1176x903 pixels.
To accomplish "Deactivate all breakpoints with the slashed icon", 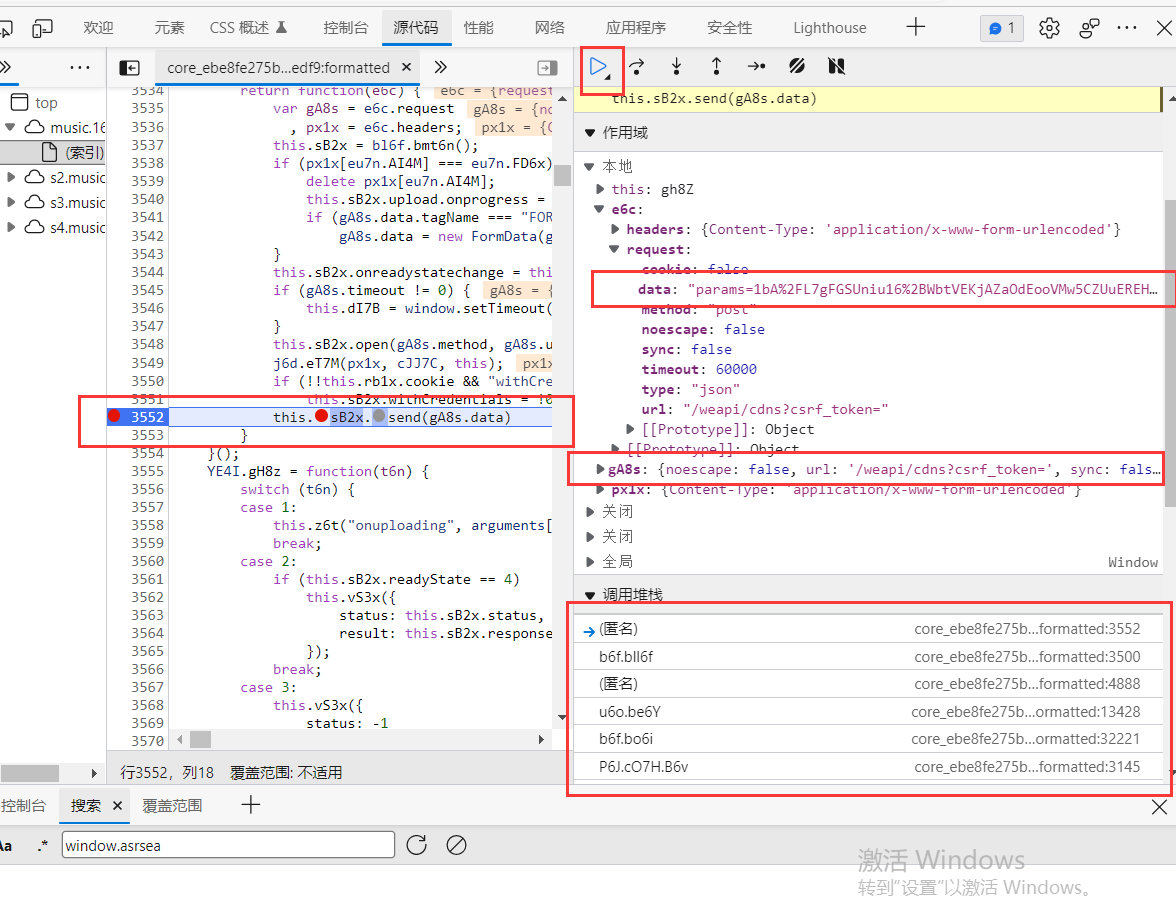I will [797, 67].
